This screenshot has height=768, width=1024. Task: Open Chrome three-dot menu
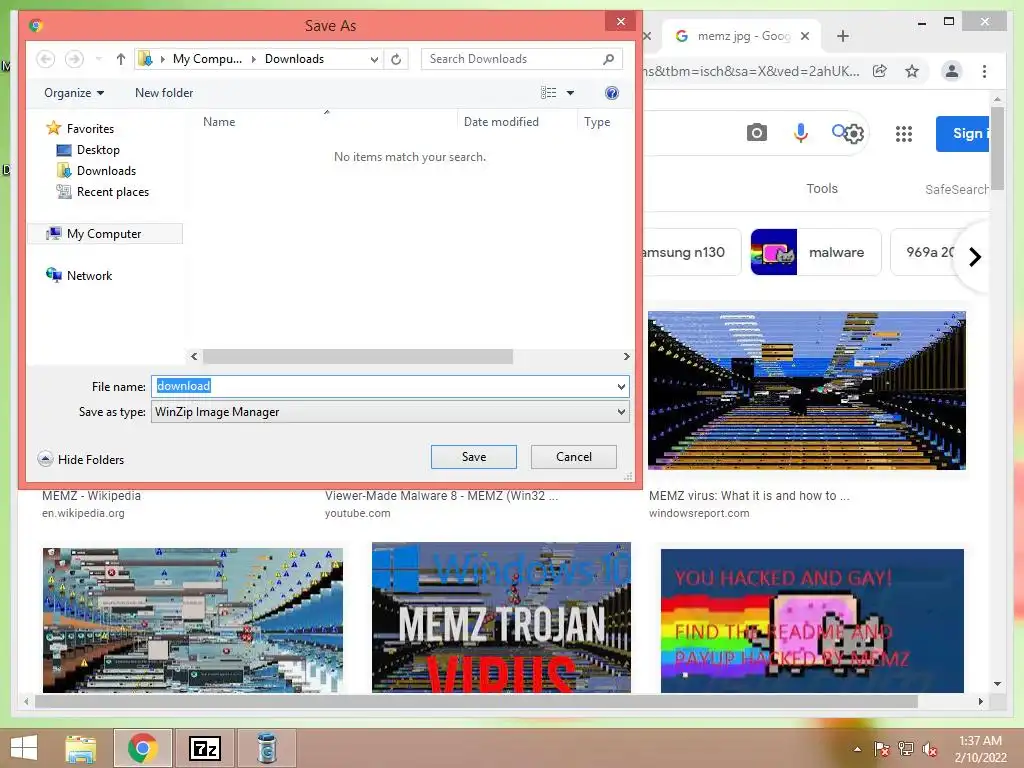click(x=985, y=71)
